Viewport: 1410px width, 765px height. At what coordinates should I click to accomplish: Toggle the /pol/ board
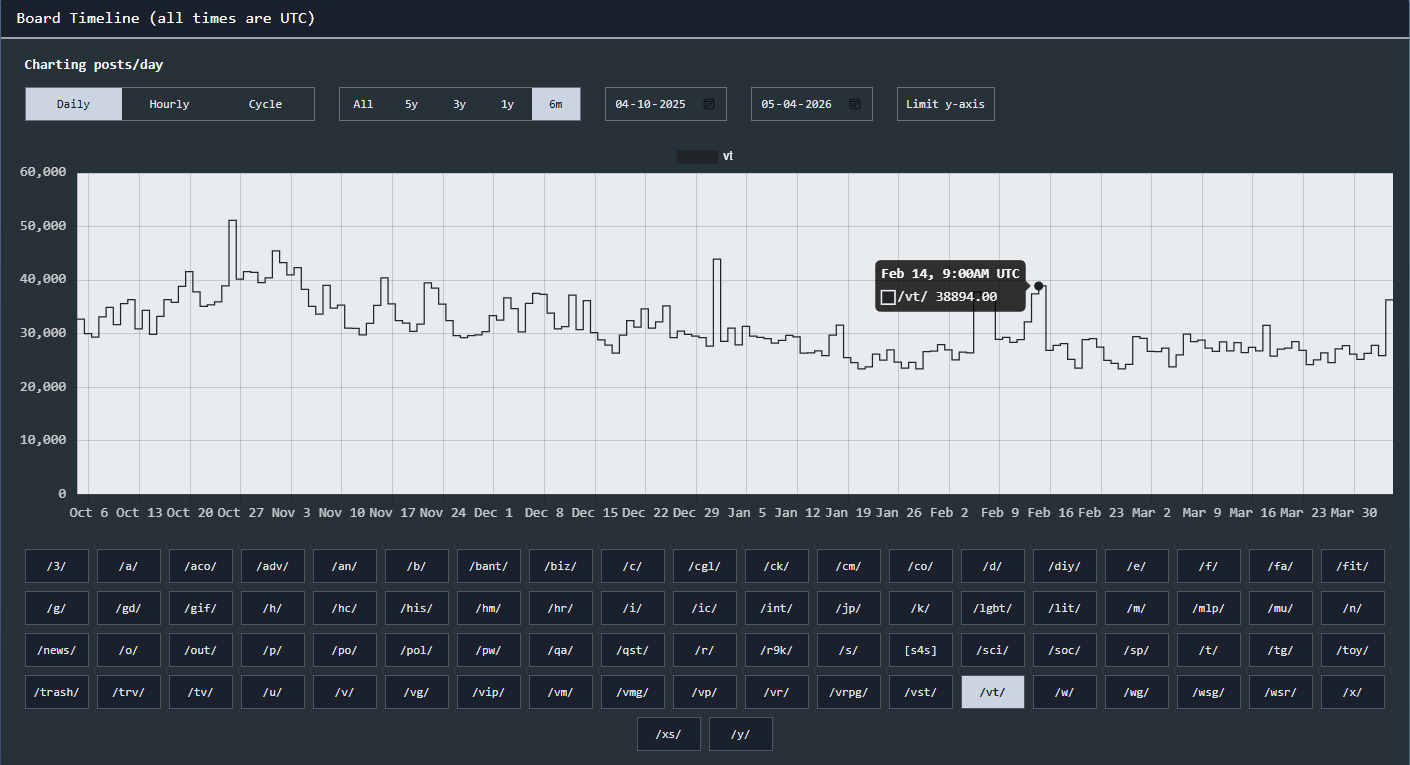[x=417, y=650]
